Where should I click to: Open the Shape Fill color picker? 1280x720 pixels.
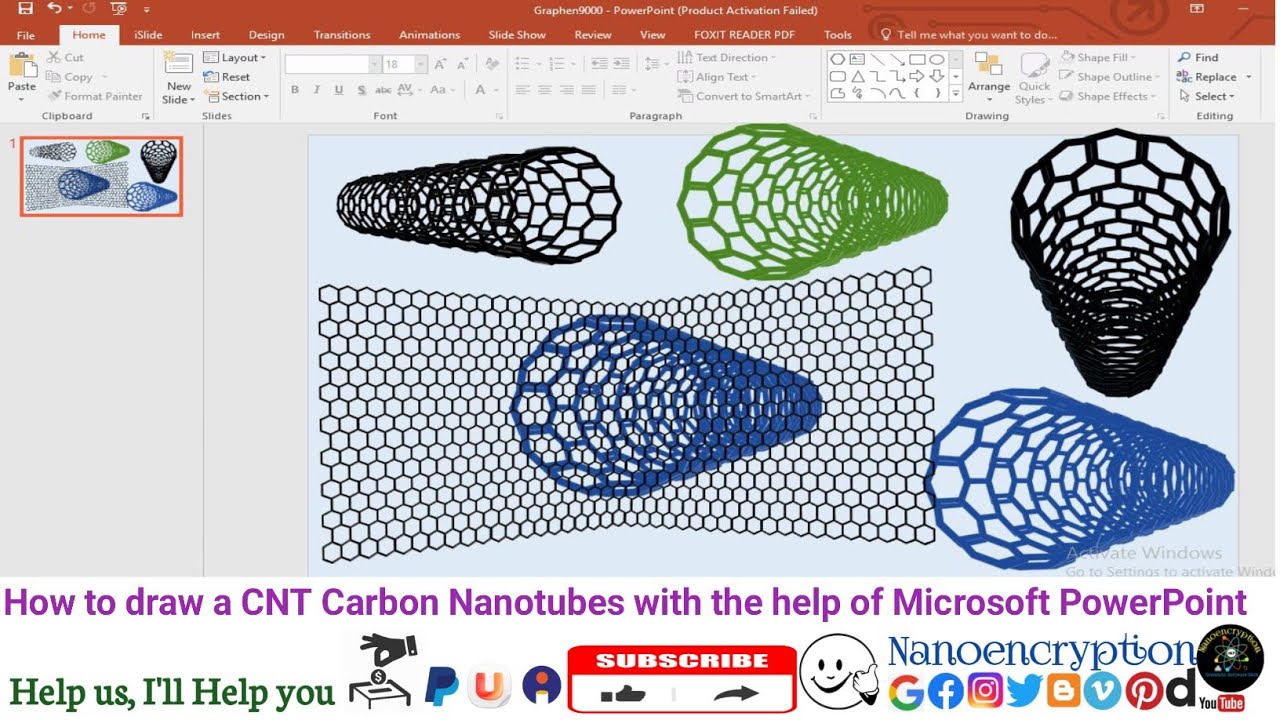coord(1100,58)
